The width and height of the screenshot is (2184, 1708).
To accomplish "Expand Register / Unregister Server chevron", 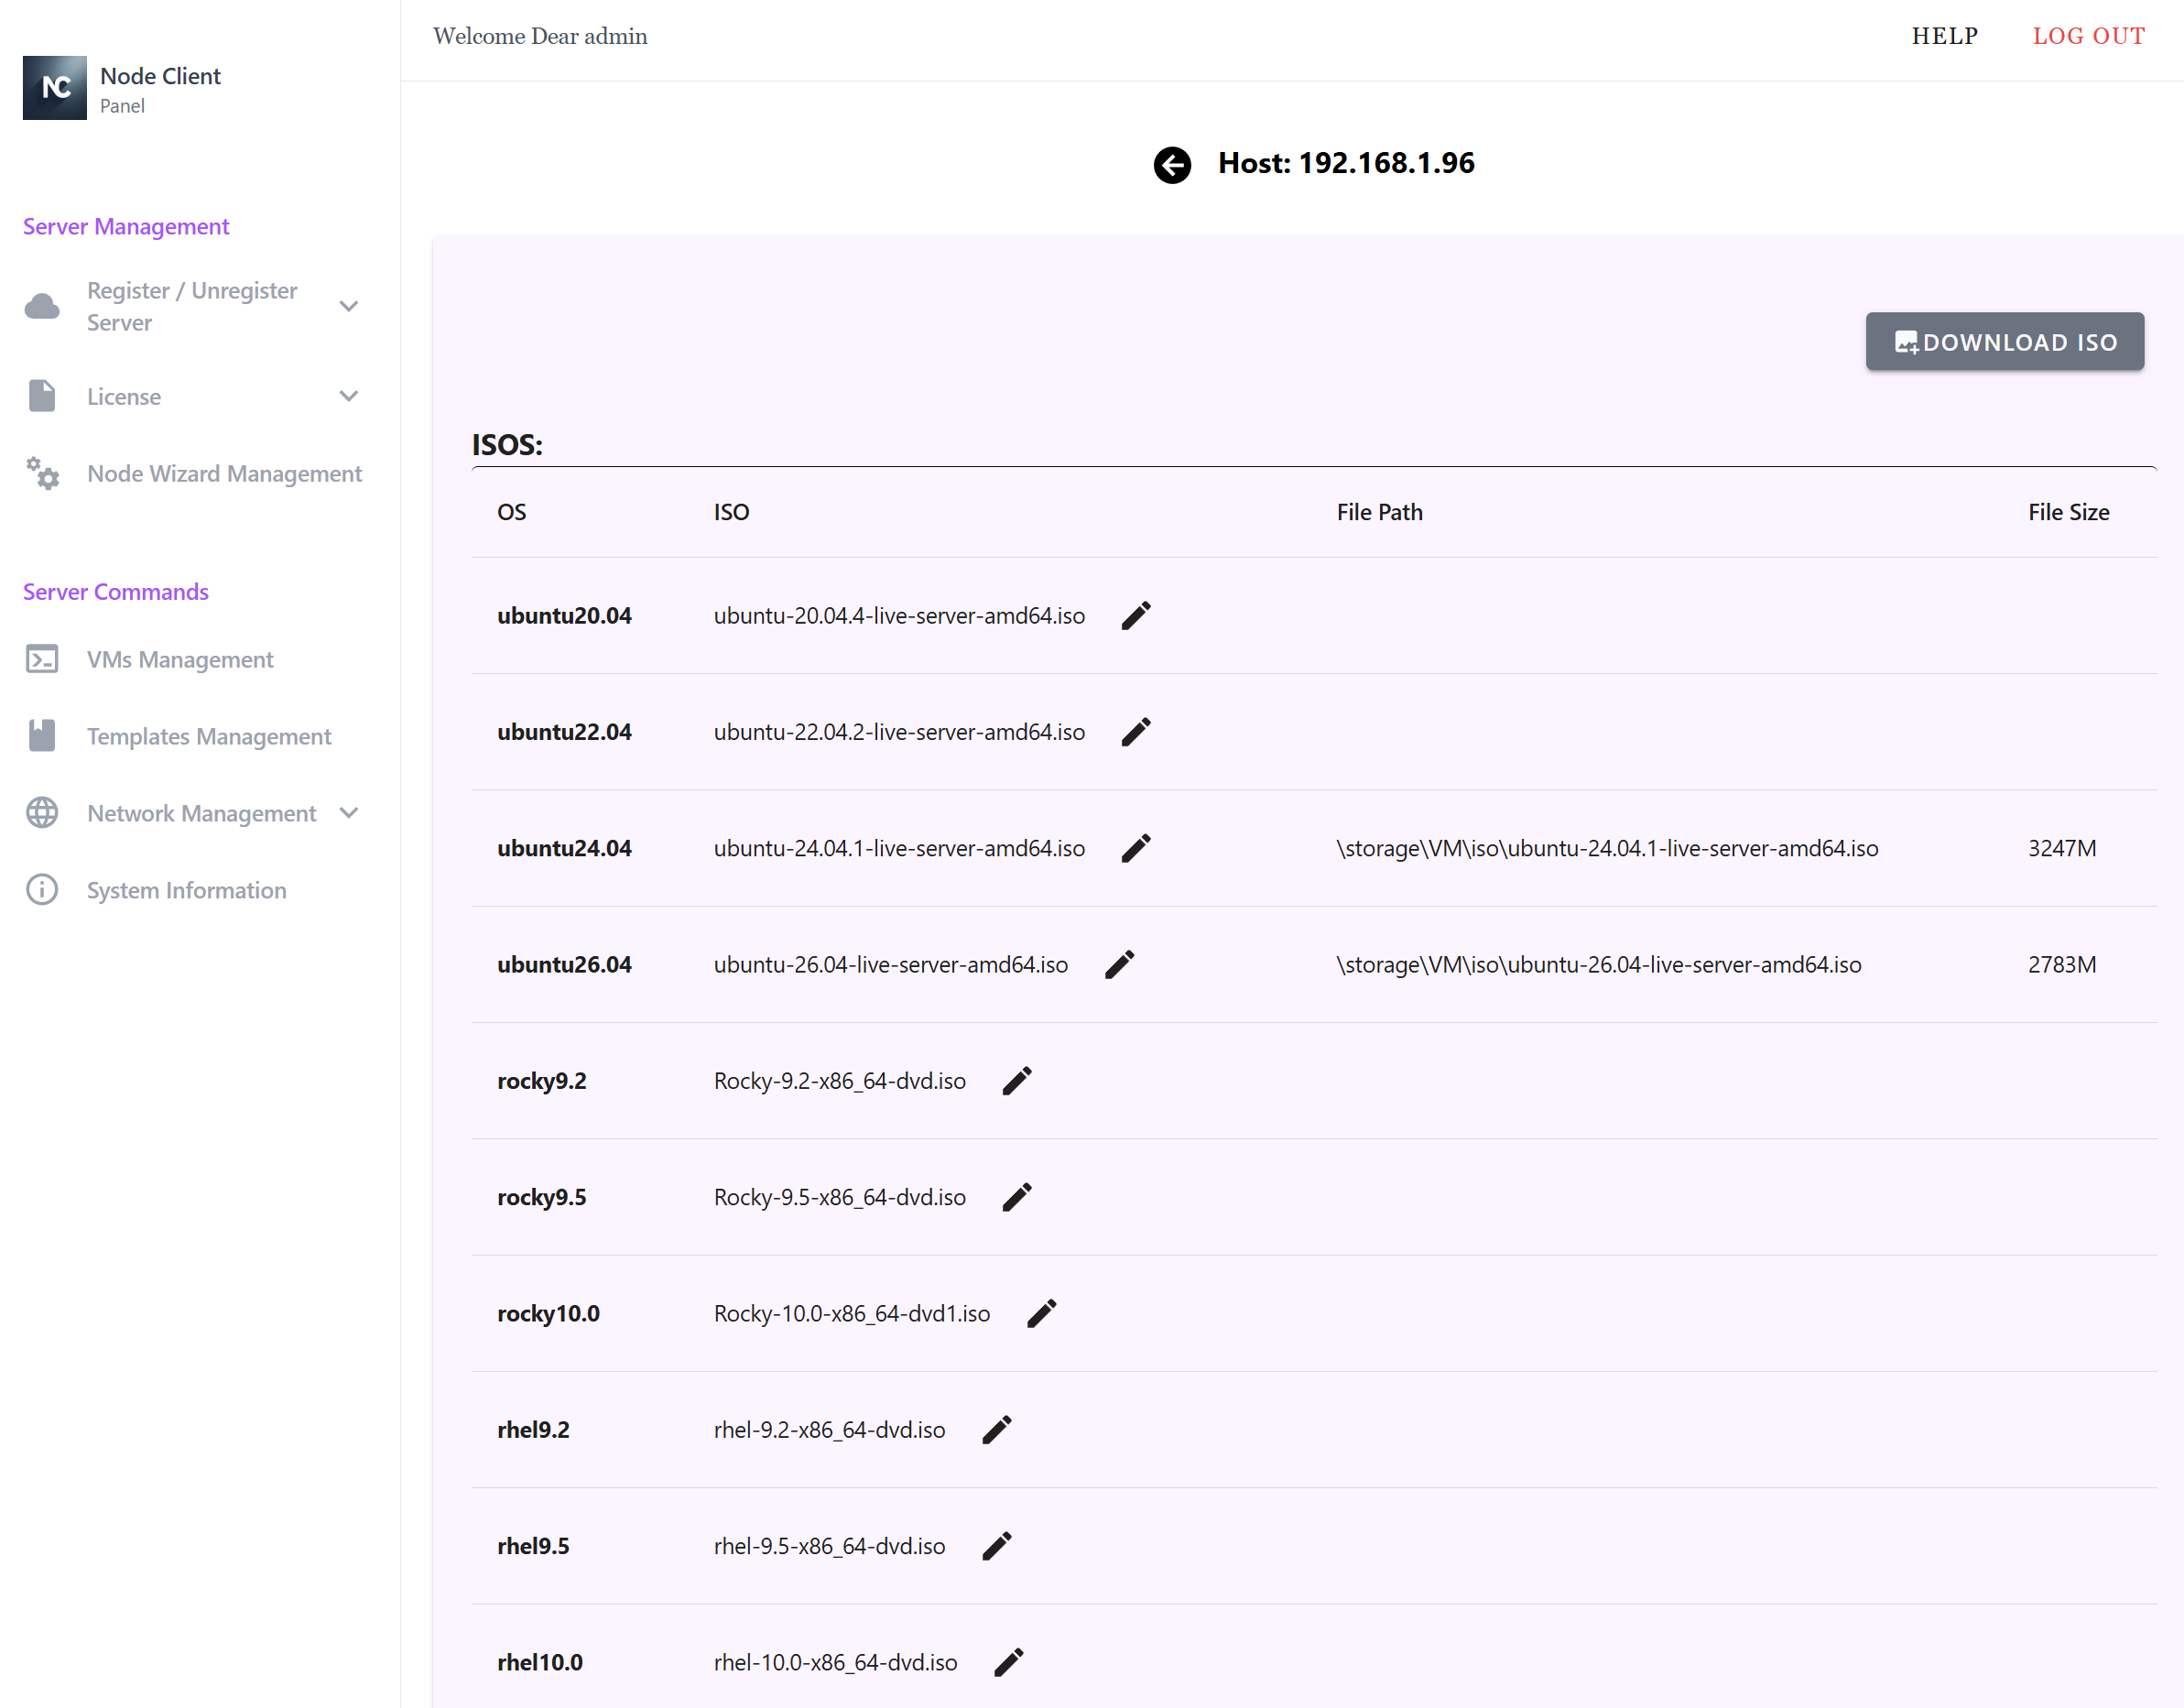I will [349, 306].
